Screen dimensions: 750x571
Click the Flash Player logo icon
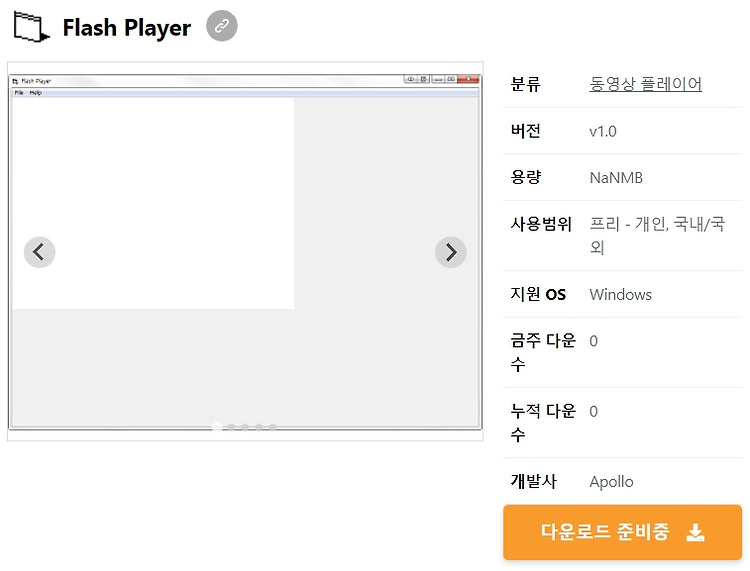tap(31, 27)
